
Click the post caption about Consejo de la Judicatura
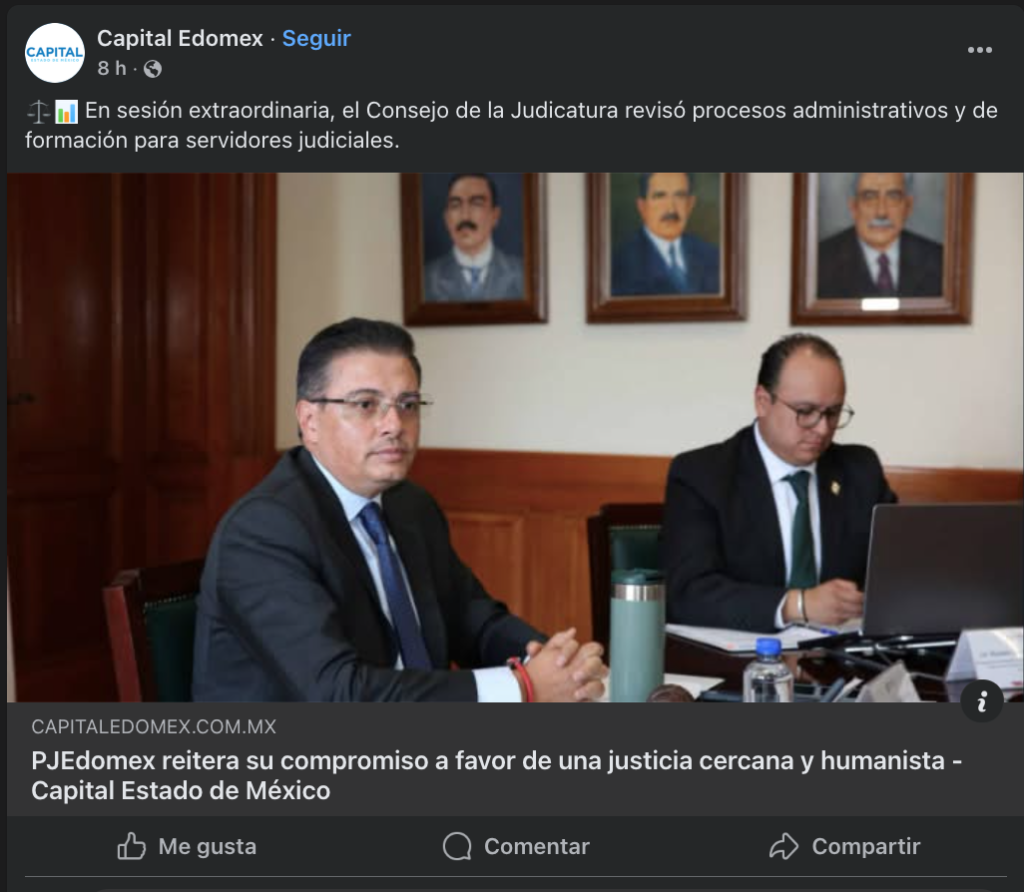(511, 125)
